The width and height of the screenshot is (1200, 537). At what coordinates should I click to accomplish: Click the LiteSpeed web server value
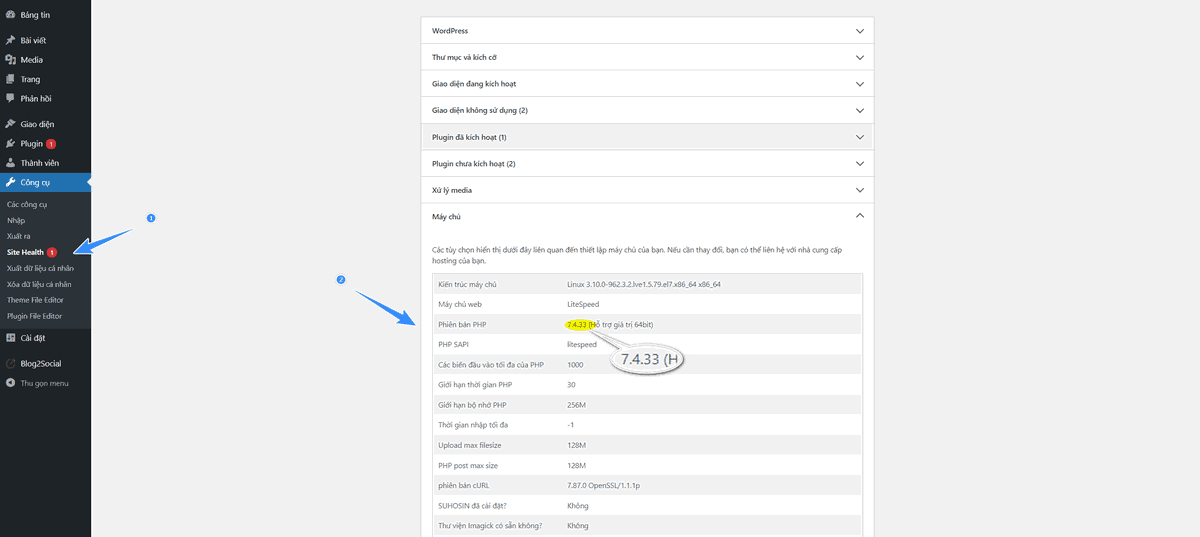pos(583,303)
